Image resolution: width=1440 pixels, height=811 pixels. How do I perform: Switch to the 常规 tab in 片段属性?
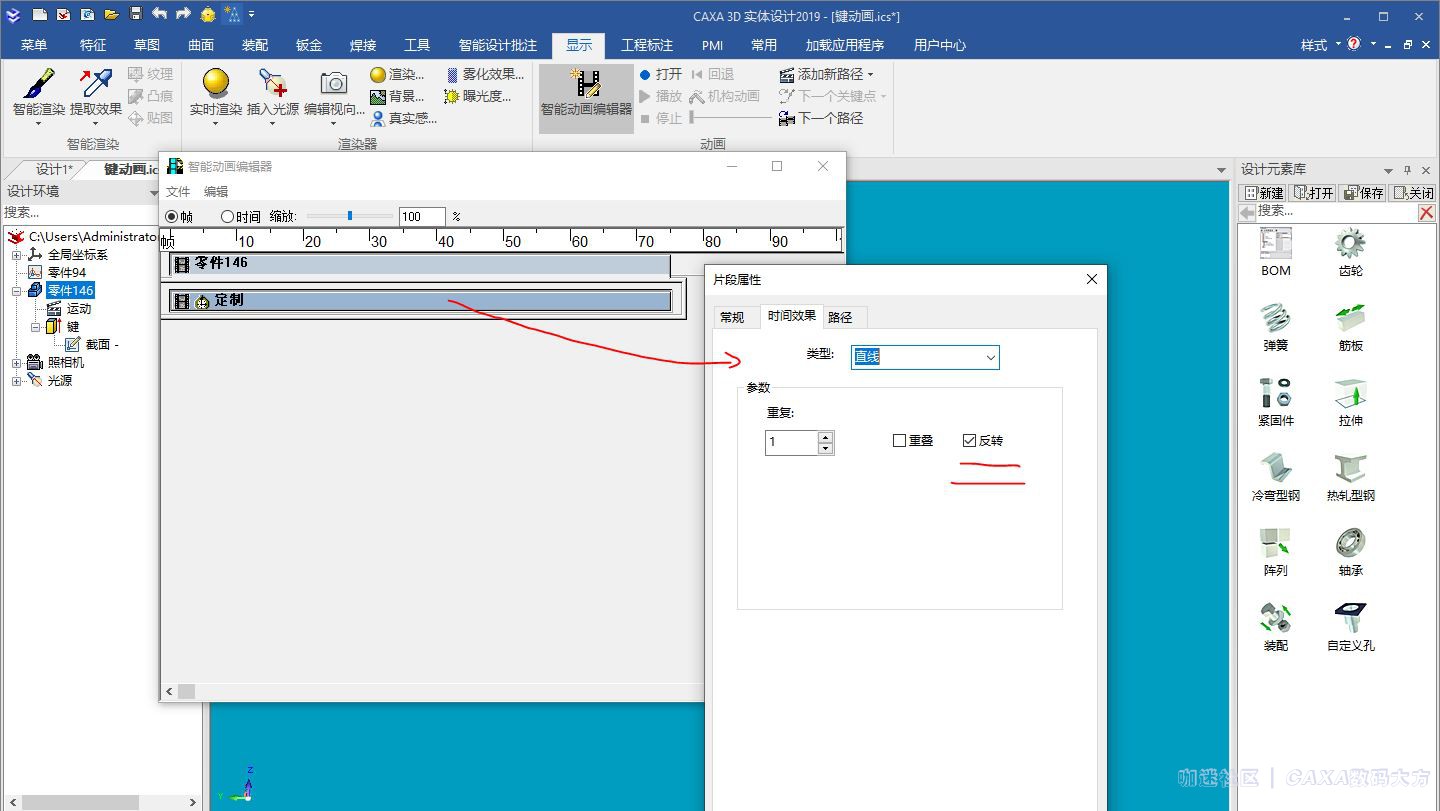[733, 317]
